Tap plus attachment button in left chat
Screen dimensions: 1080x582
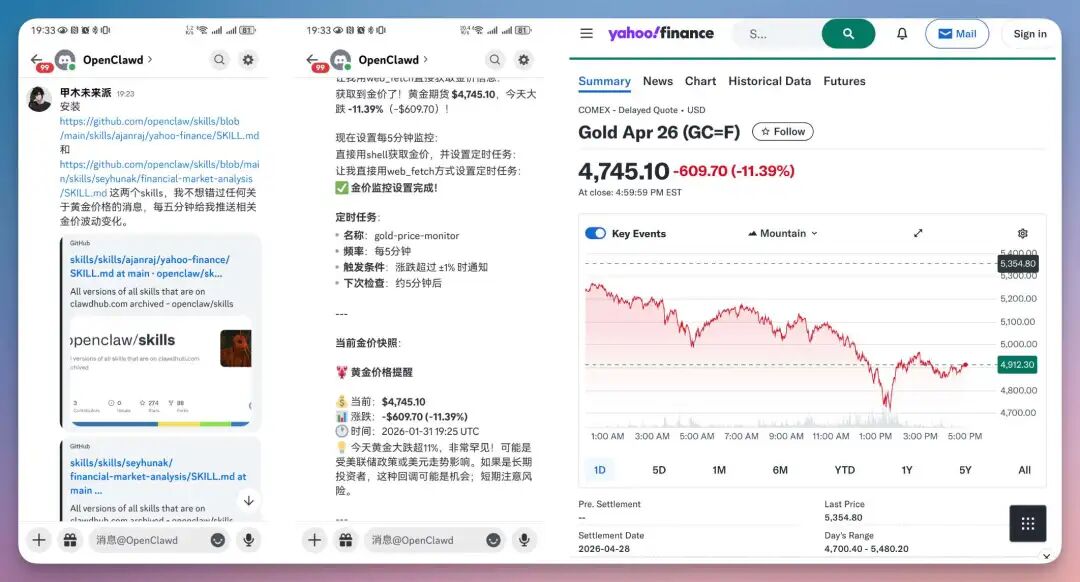[x=39, y=540]
